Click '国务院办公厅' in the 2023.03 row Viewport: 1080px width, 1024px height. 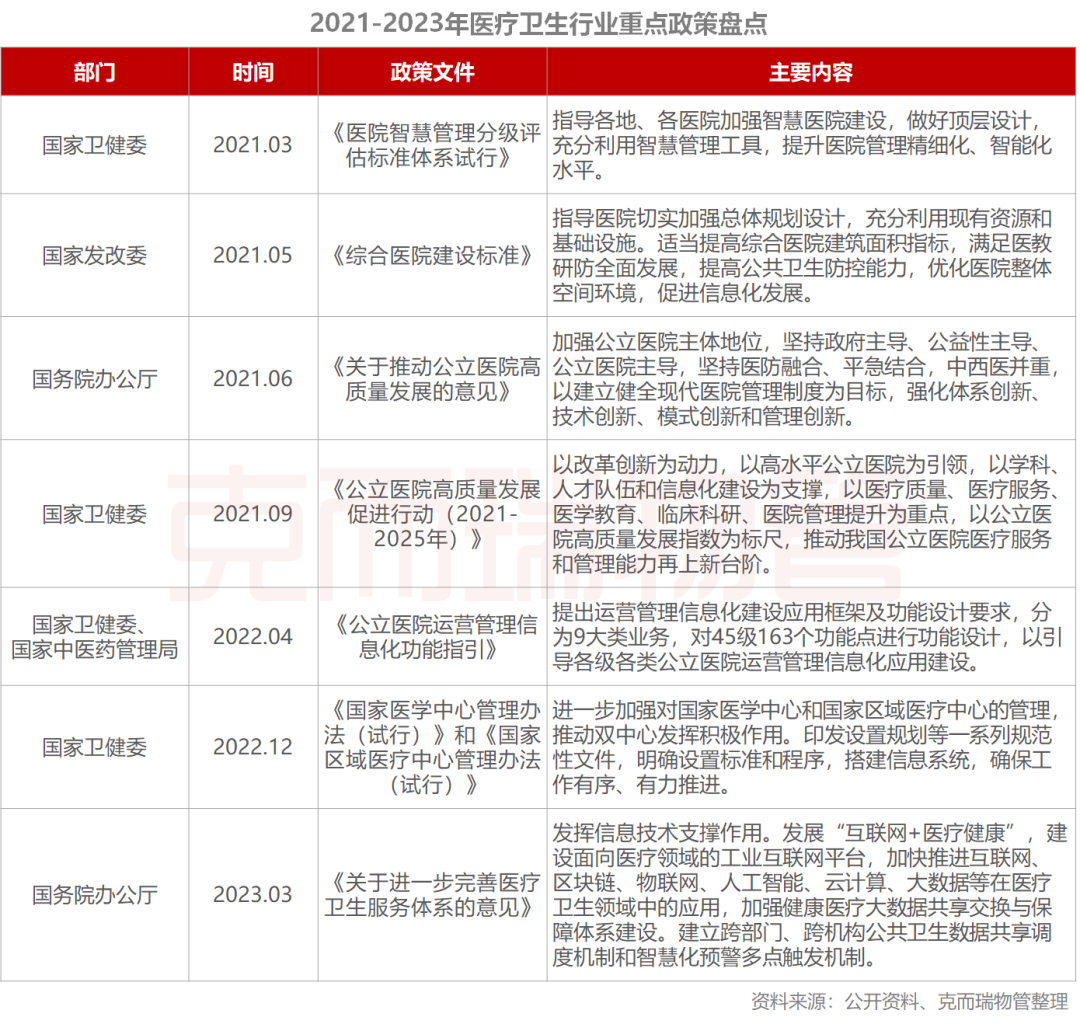click(x=94, y=895)
